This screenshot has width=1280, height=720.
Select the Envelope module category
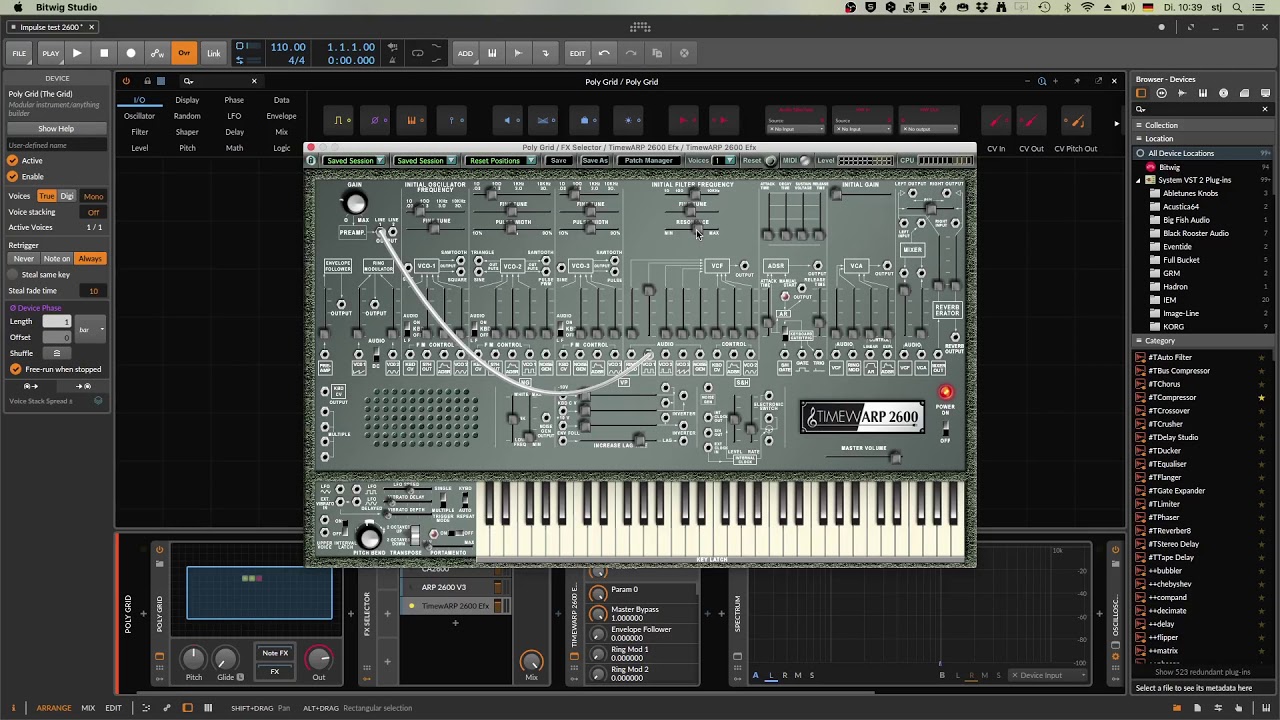(x=281, y=116)
